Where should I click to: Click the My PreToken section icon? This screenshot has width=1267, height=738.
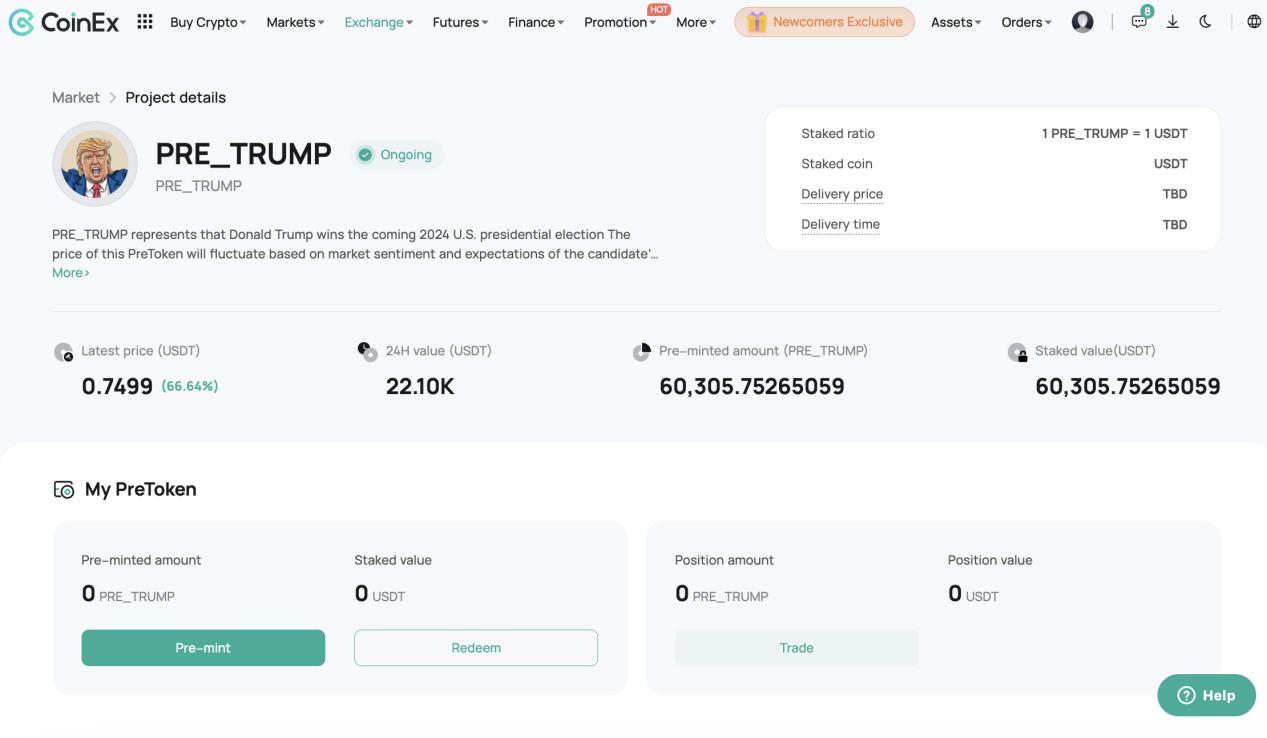(x=63, y=489)
